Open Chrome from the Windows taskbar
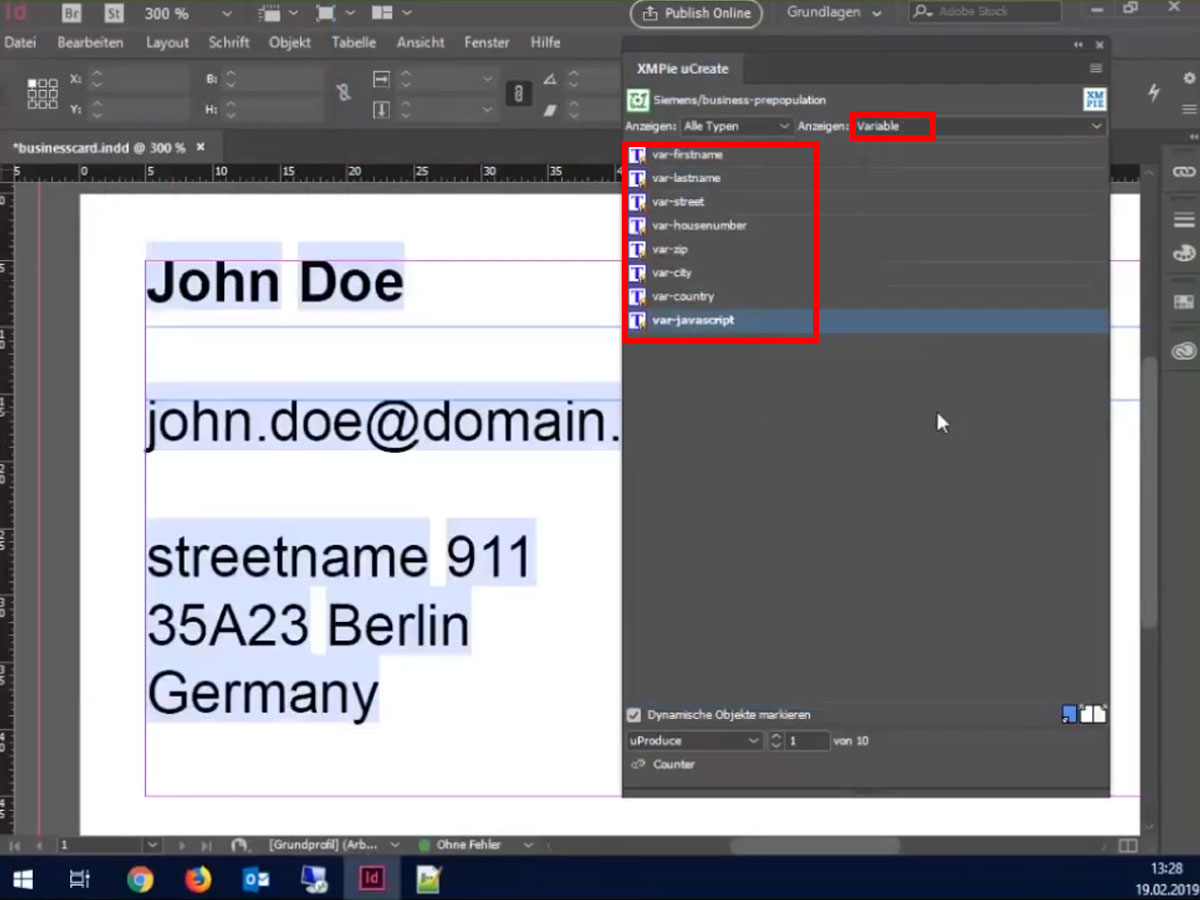The image size is (1200, 900). pyautogui.click(x=140, y=879)
